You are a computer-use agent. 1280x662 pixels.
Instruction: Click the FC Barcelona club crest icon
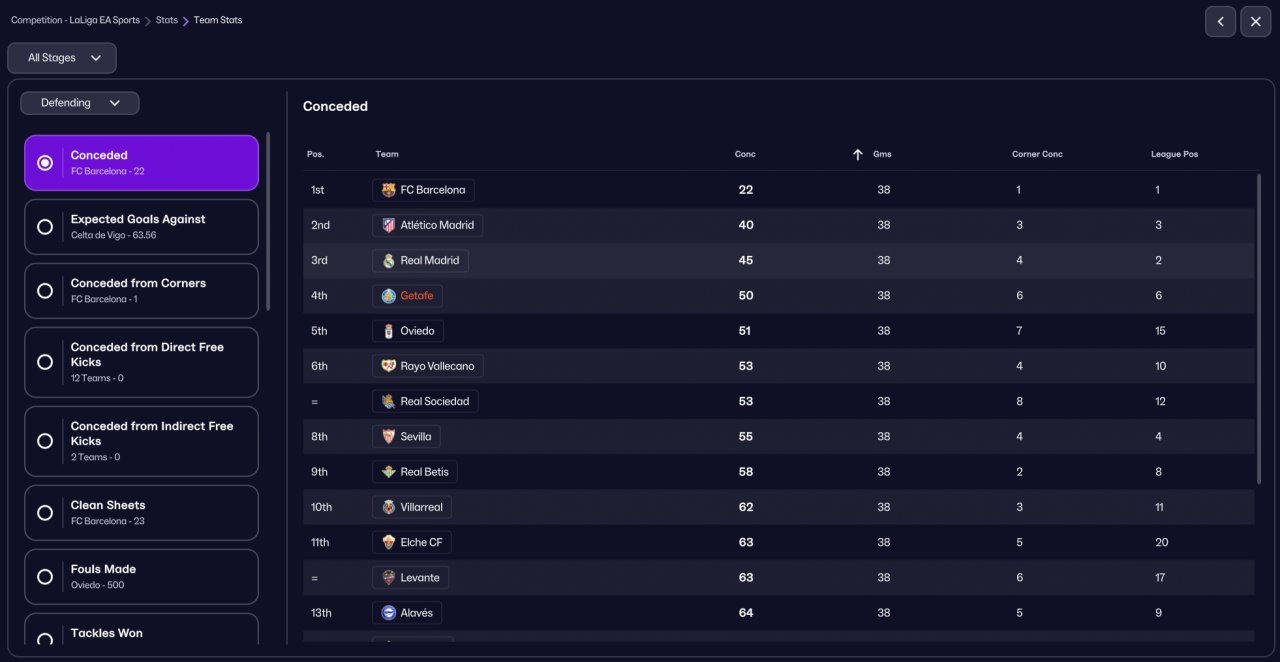click(389, 190)
